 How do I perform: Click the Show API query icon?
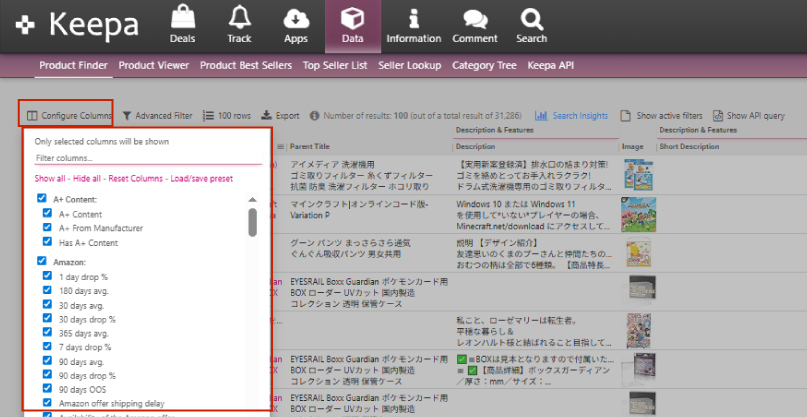[717, 116]
